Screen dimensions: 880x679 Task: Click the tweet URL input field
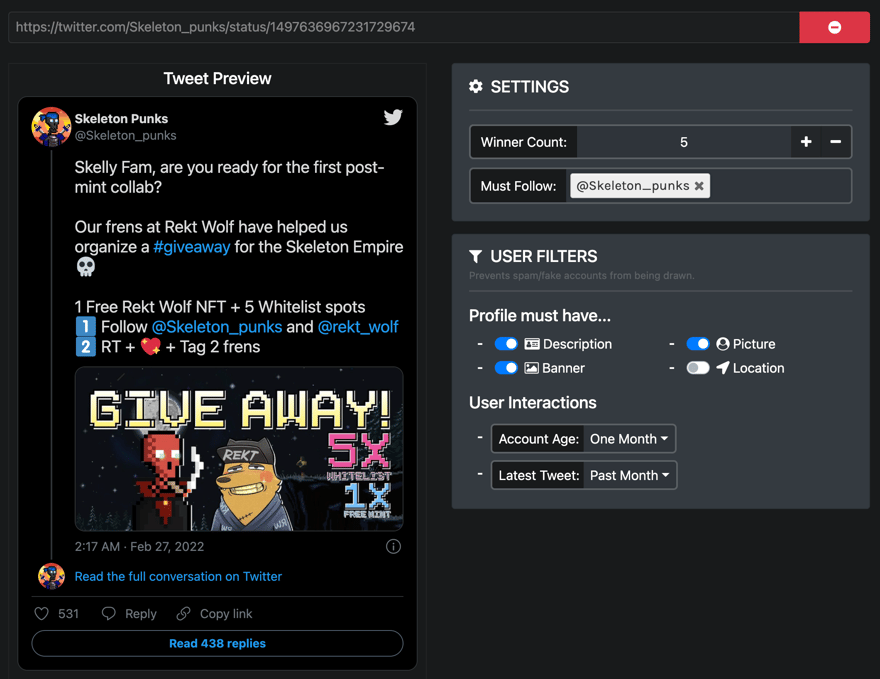pos(404,27)
